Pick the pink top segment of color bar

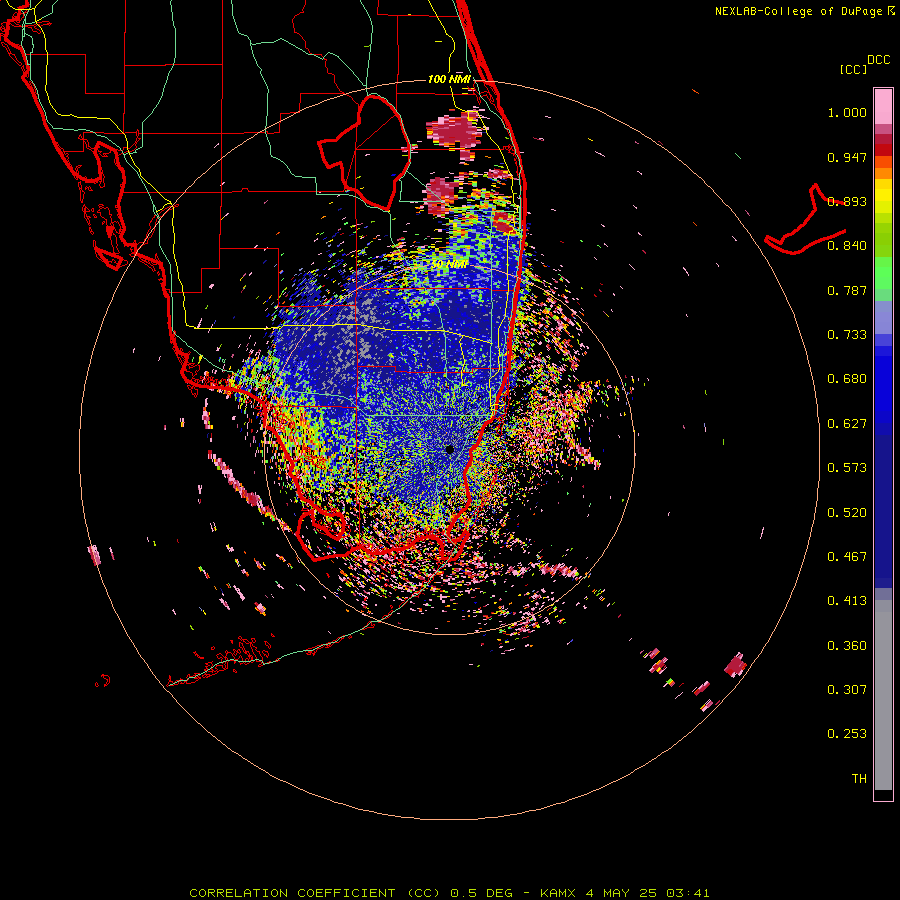click(883, 106)
